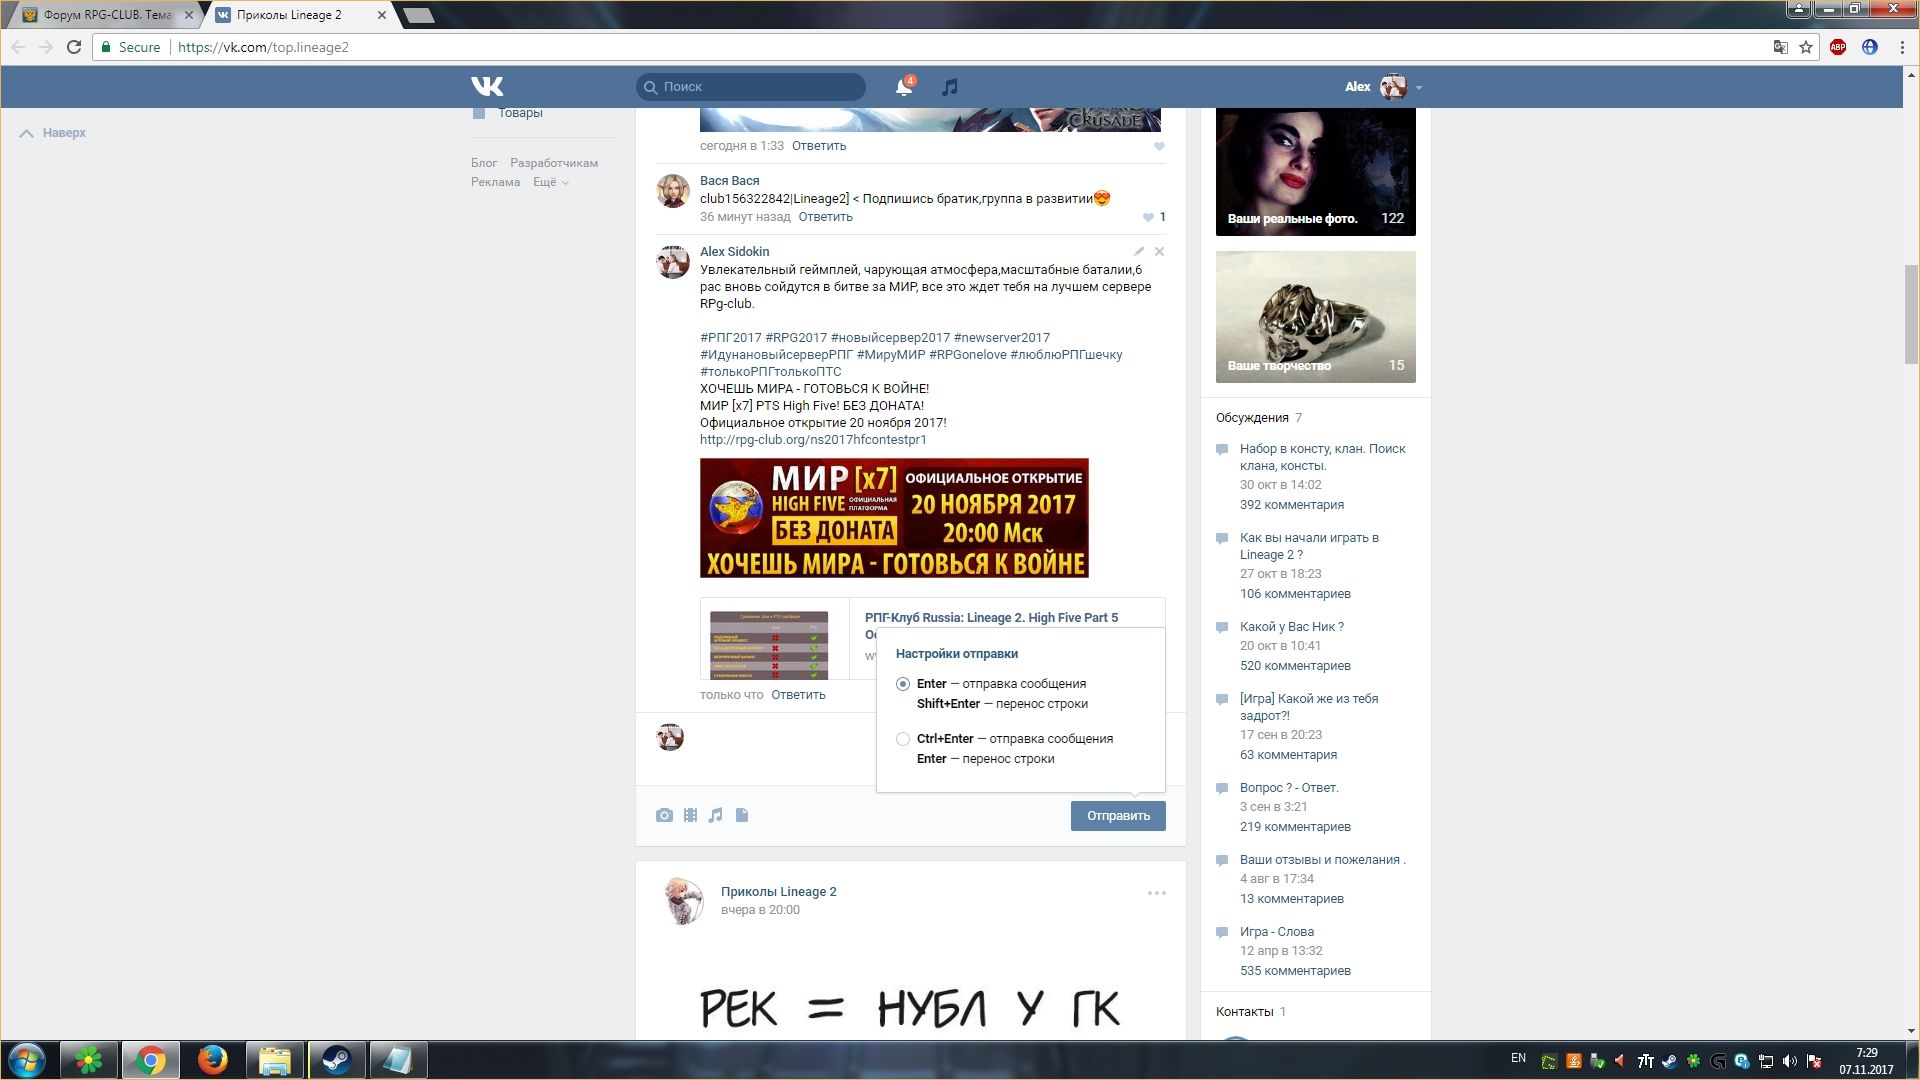Click the Поиск search field
1920x1080 pixels.
pos(760,87)
